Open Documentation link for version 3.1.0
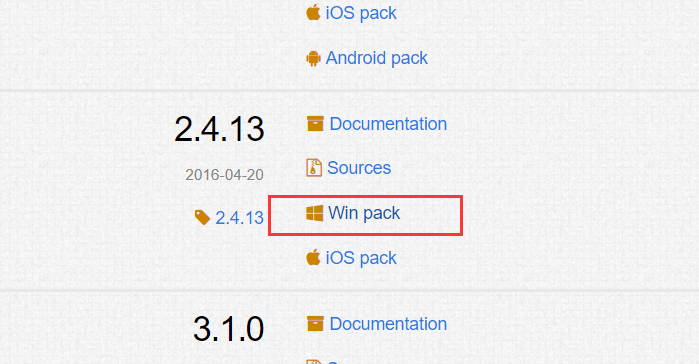Screen dimensions: 699x364 pyautogui.click(x=388, y=324)
